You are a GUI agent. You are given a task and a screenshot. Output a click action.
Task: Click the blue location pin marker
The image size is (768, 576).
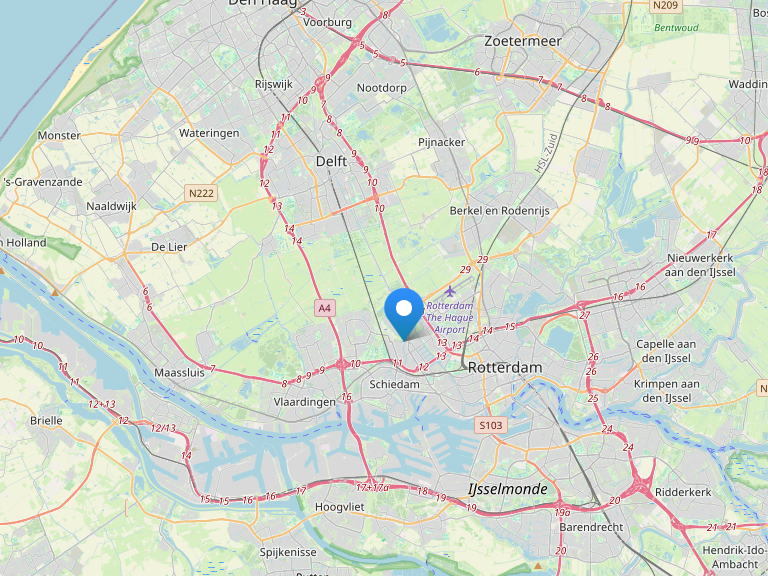[404, 314]
